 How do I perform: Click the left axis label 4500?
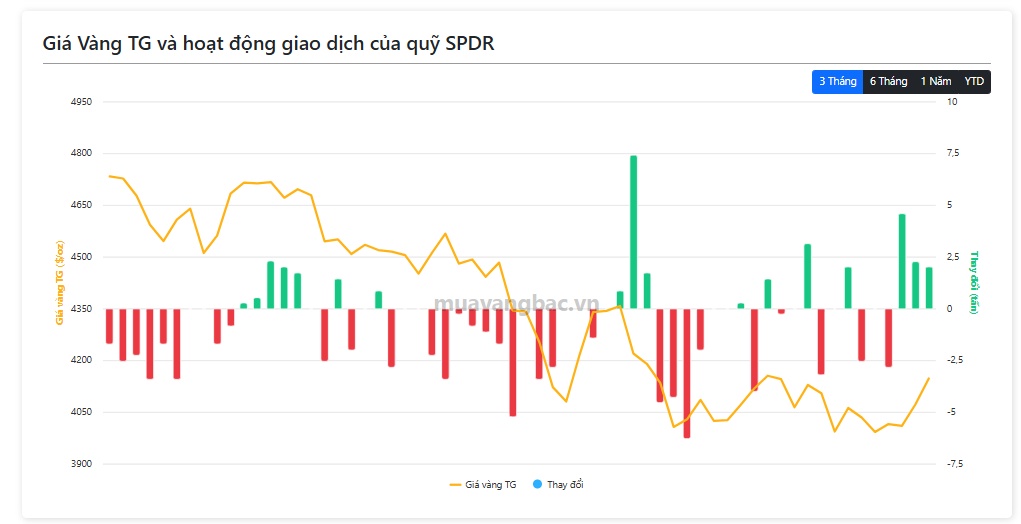coord(83,257)
